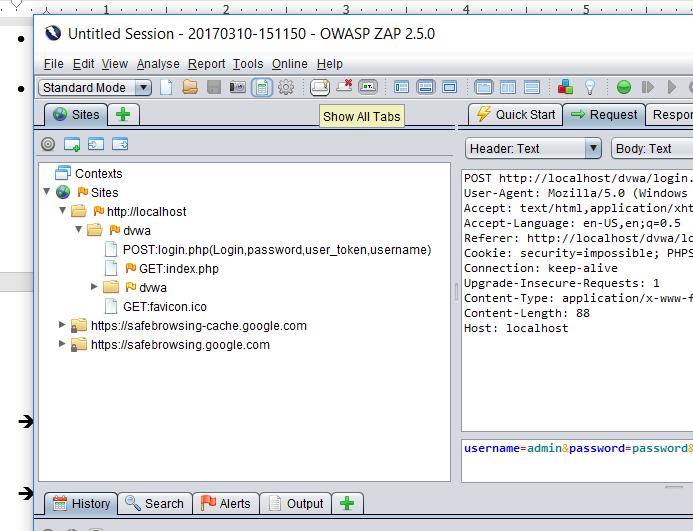Click the Content-Length: 88 header line
693x531 pixels.
526,313
